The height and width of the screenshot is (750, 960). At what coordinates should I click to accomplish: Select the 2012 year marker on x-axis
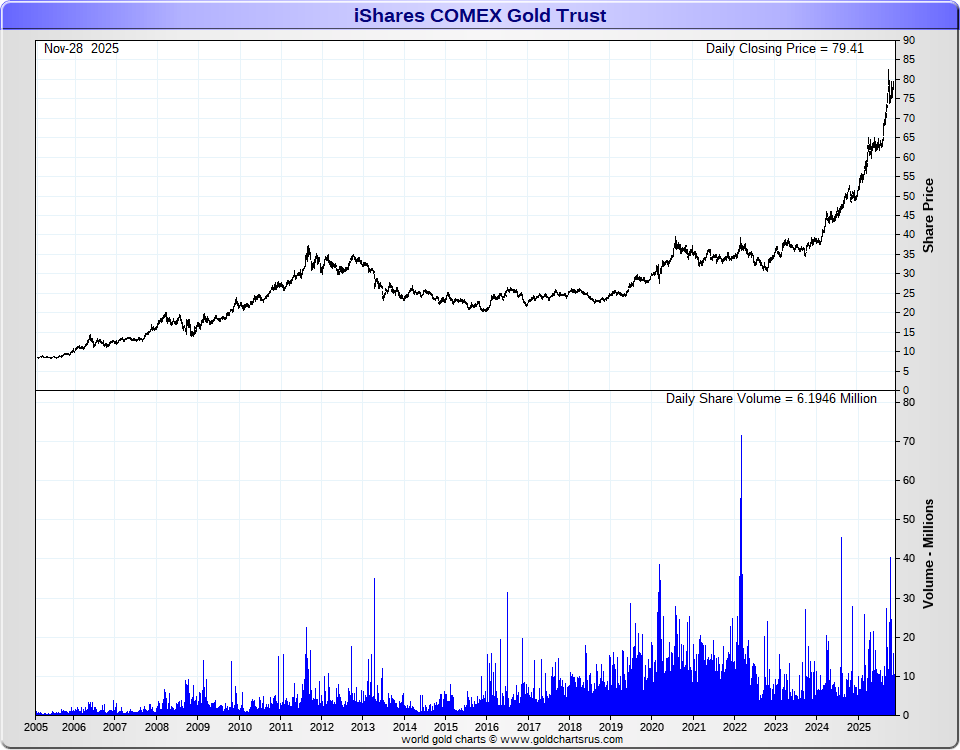click(x=322, y=726)
